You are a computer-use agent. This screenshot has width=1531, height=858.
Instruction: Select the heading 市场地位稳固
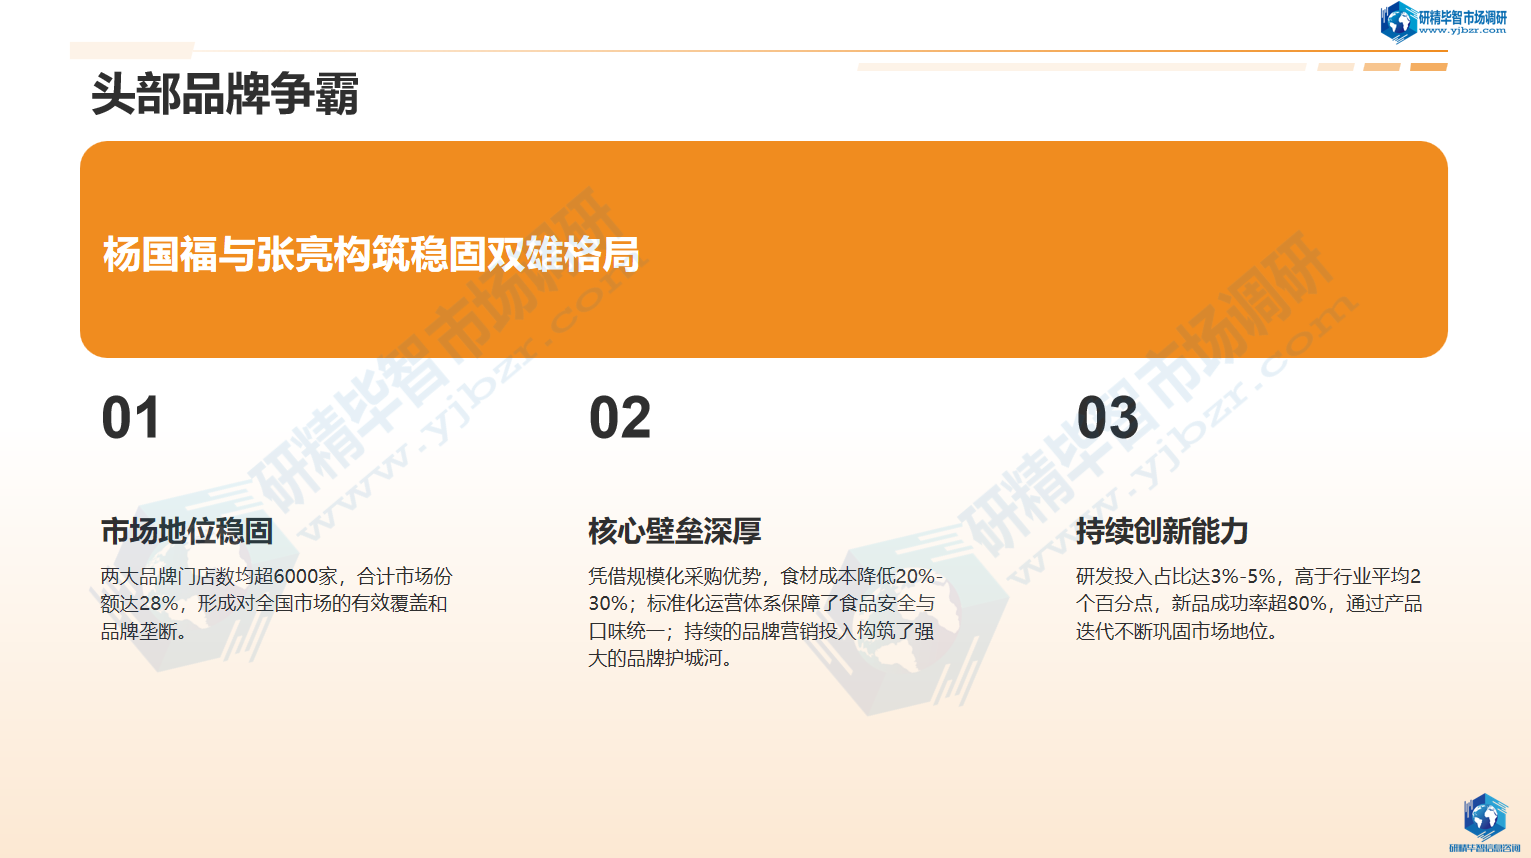pos(187,531)
